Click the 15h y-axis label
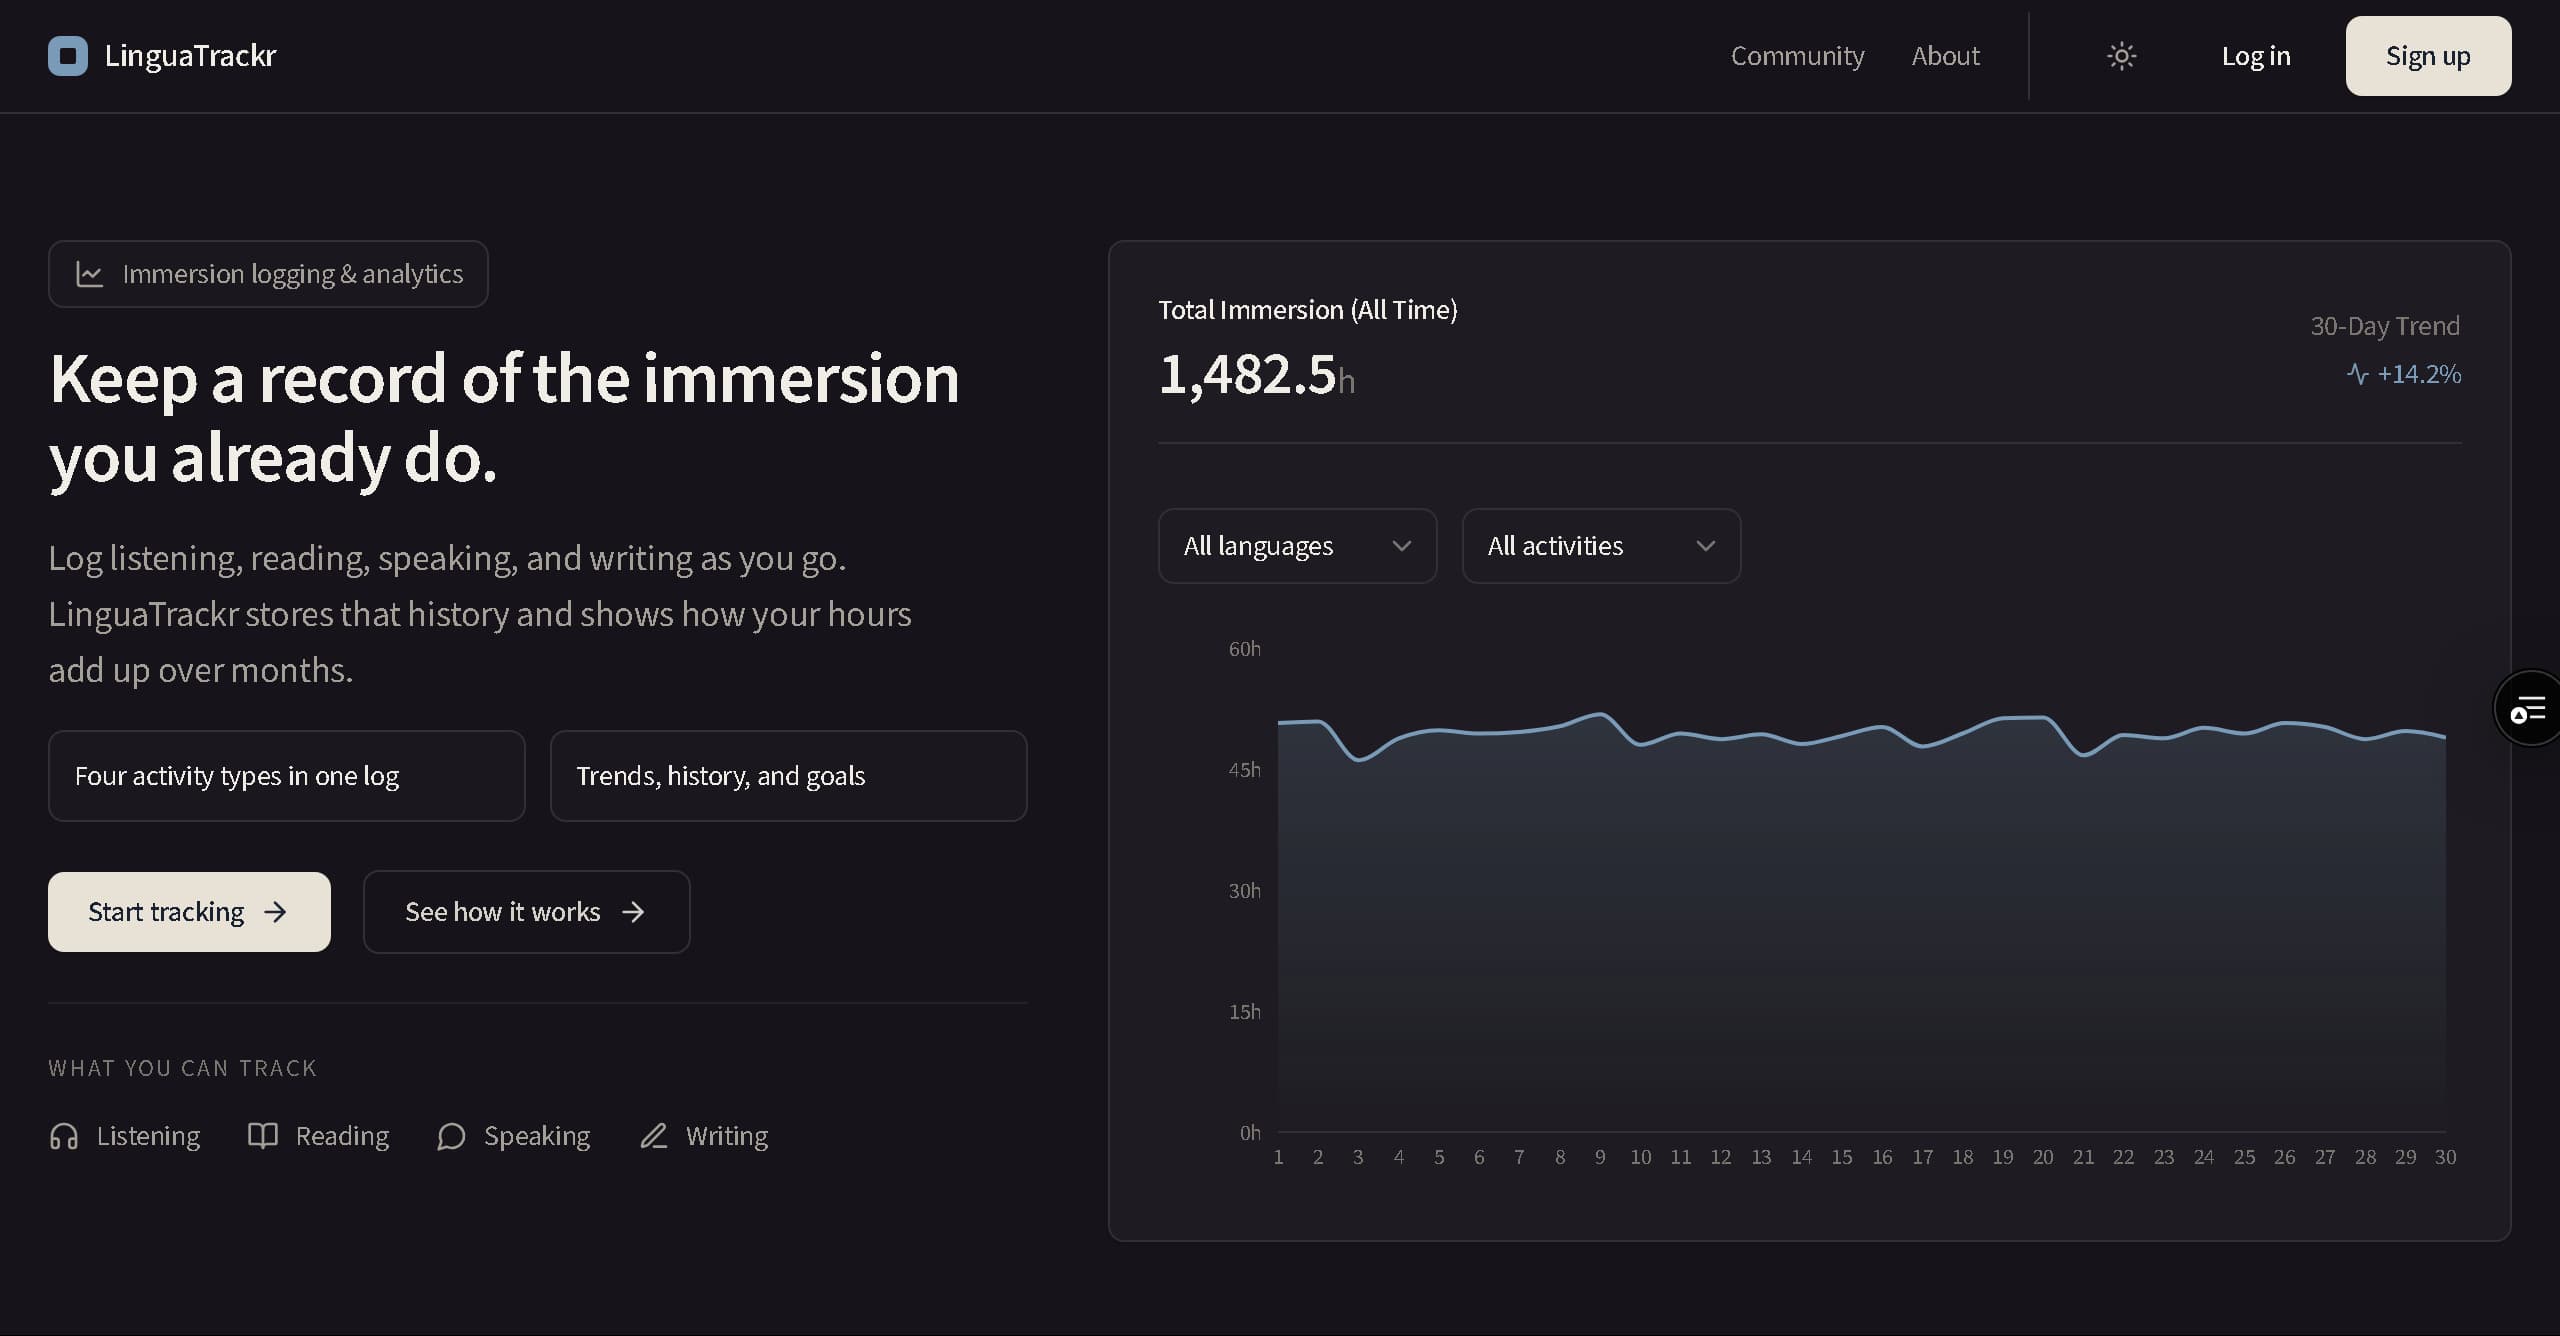 (1245, 1012)
